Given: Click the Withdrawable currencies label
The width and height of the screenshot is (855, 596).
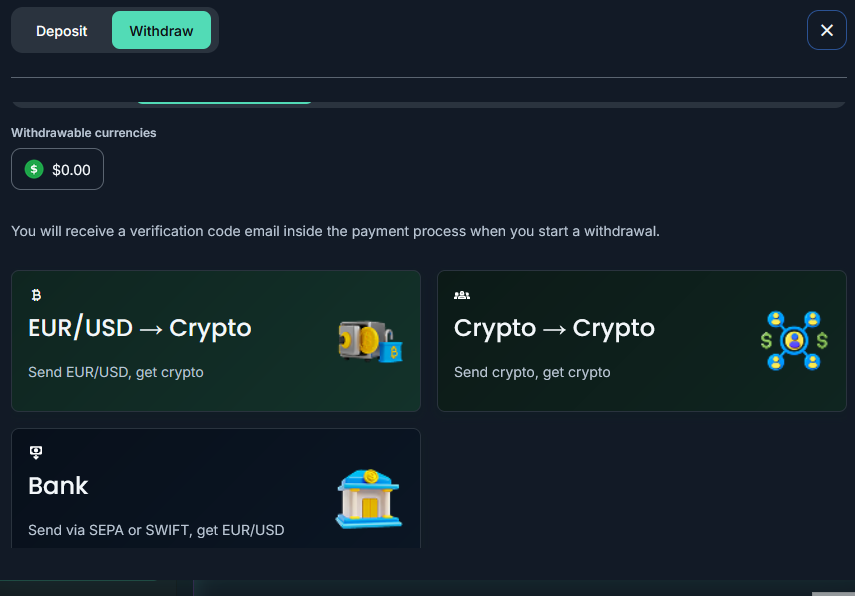Looking at the screenshot, I should pyautogui.click(x=83, y=133).
